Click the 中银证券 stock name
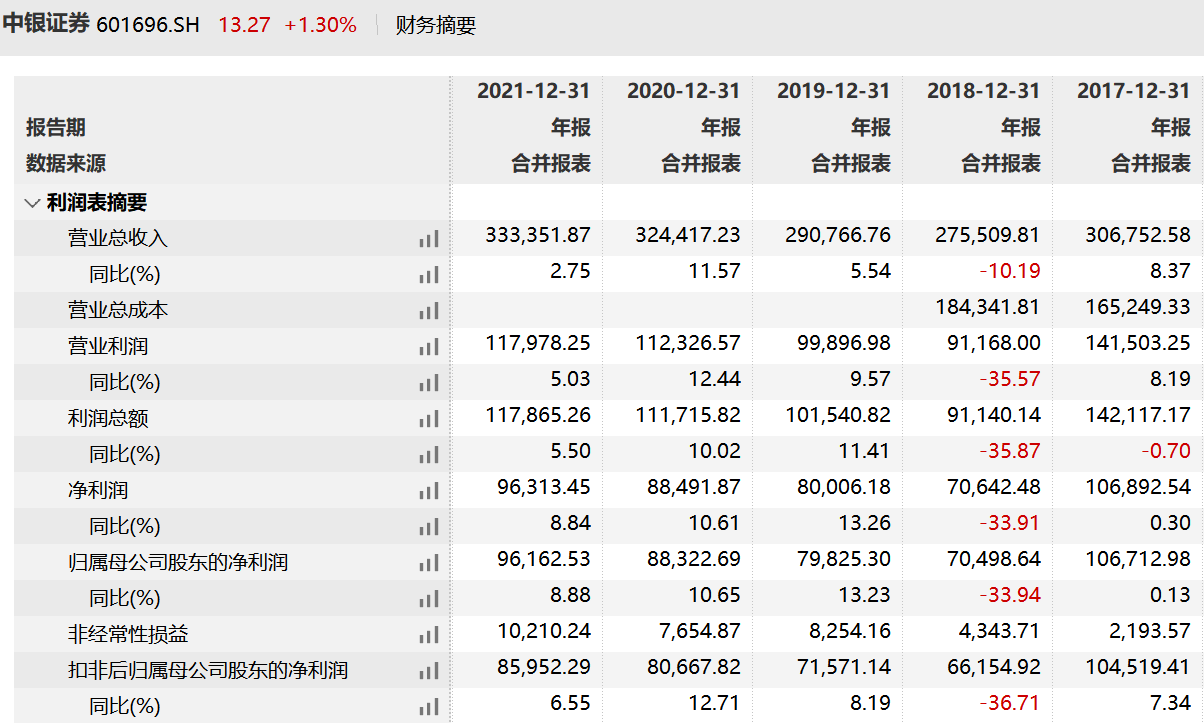 (x=46, y=25)
